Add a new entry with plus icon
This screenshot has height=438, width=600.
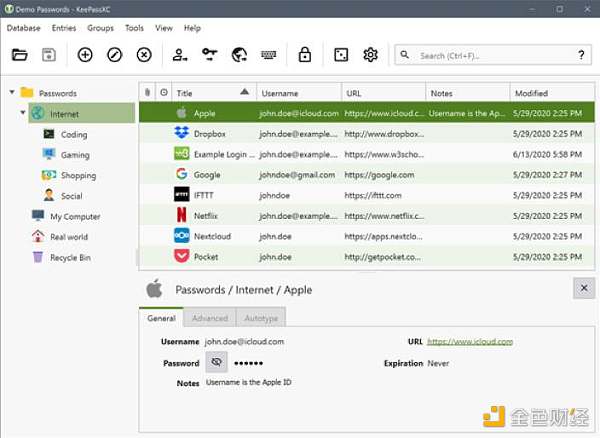click(x=85, y=55)
